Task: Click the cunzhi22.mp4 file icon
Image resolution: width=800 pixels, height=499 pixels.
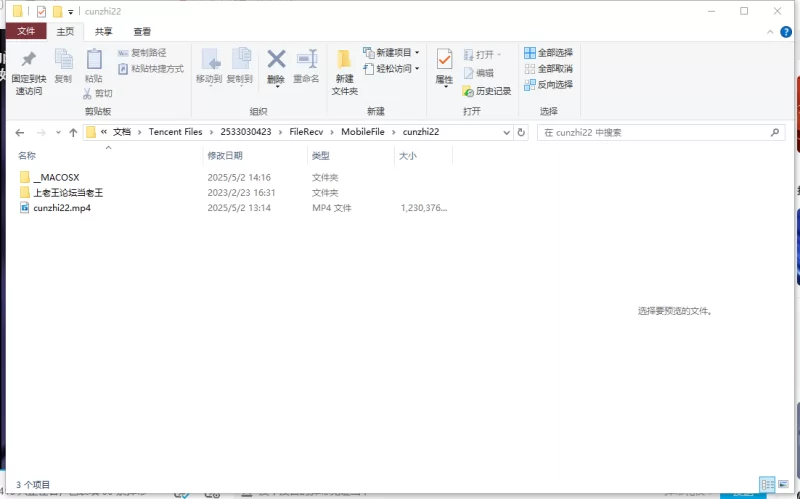Action: 24,208
